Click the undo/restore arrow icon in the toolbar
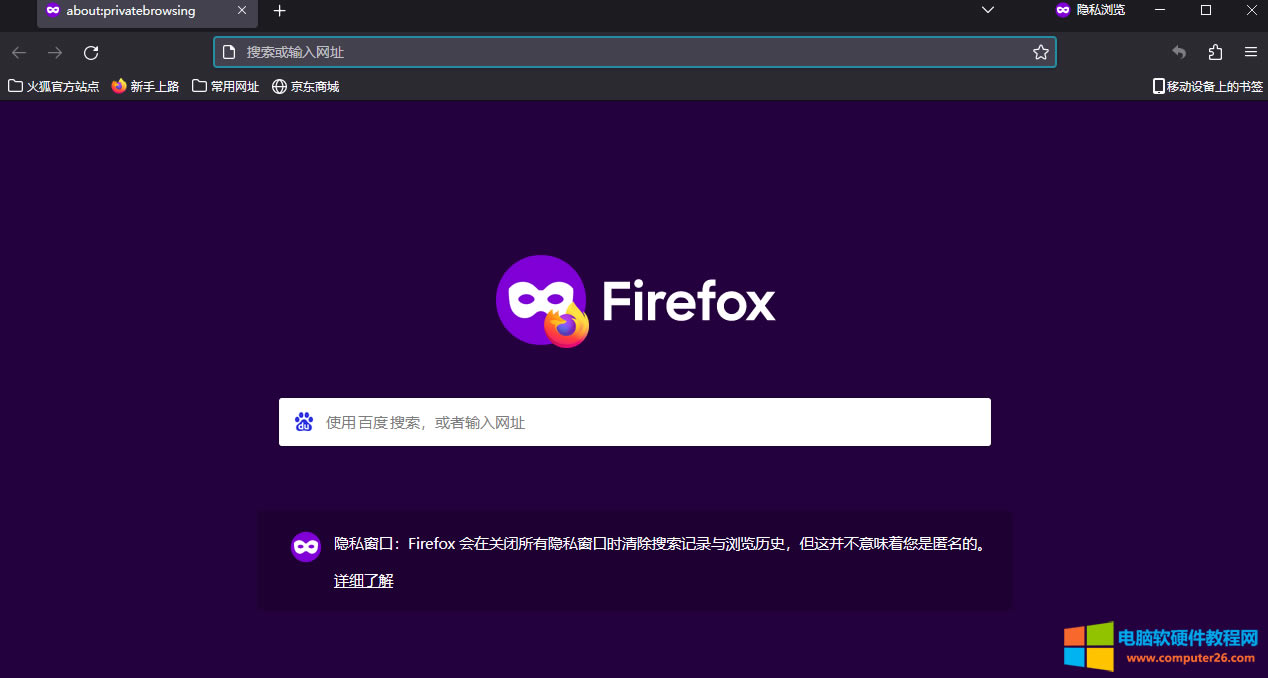 1178,51
